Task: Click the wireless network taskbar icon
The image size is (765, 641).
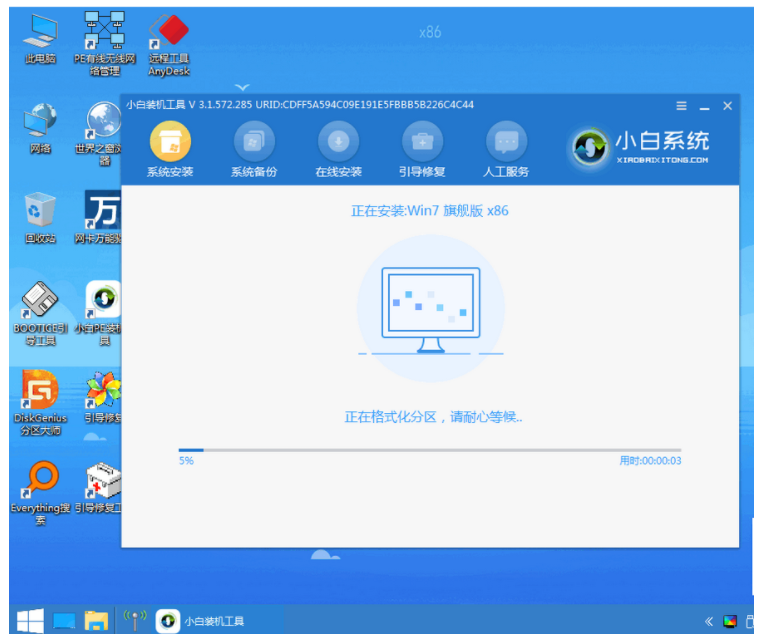Action: [134, 621]
